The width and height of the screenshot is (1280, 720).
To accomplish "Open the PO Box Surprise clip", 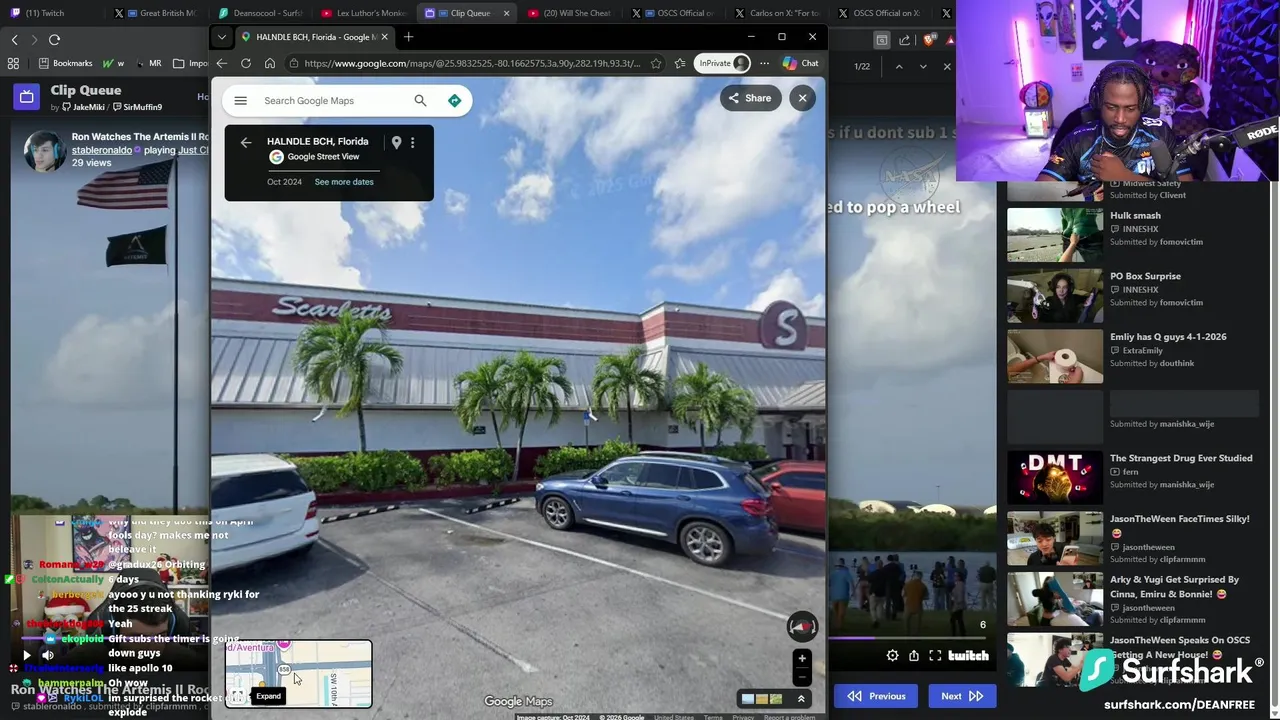I will 1145,276.
